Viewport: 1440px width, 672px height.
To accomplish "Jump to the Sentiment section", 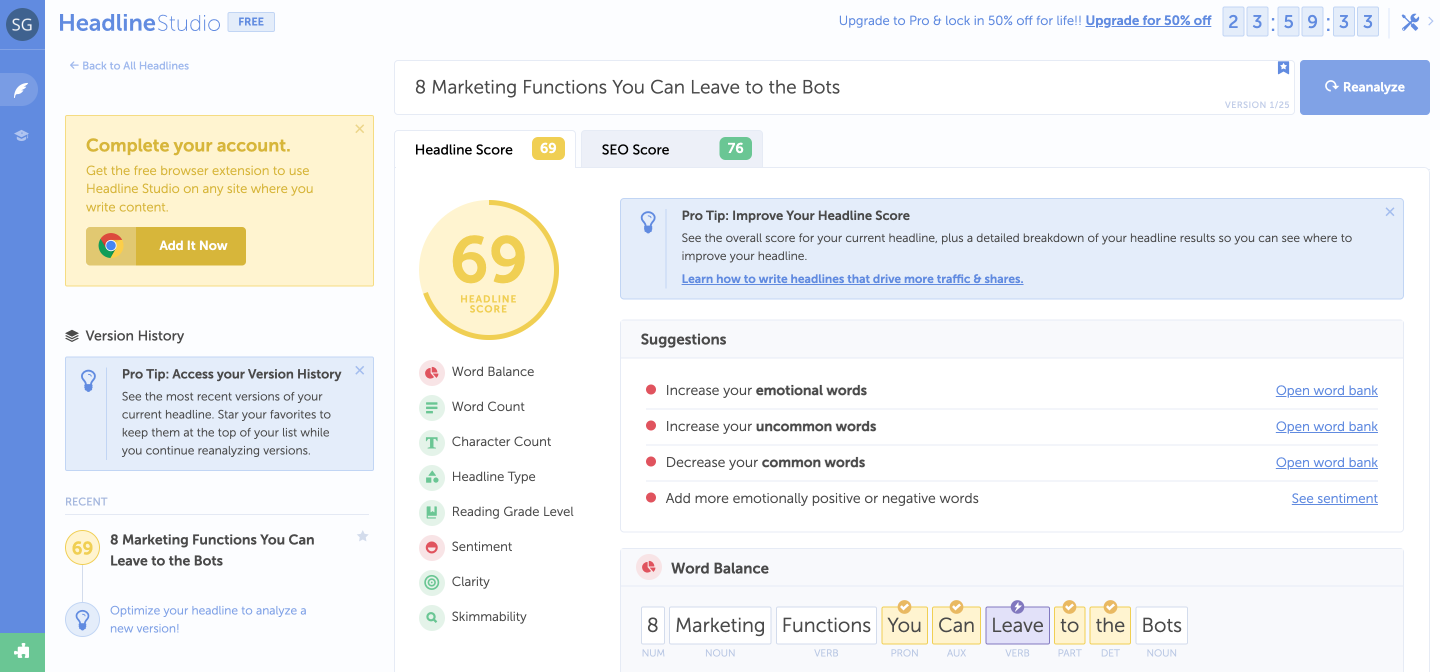I will coord(482,547).
